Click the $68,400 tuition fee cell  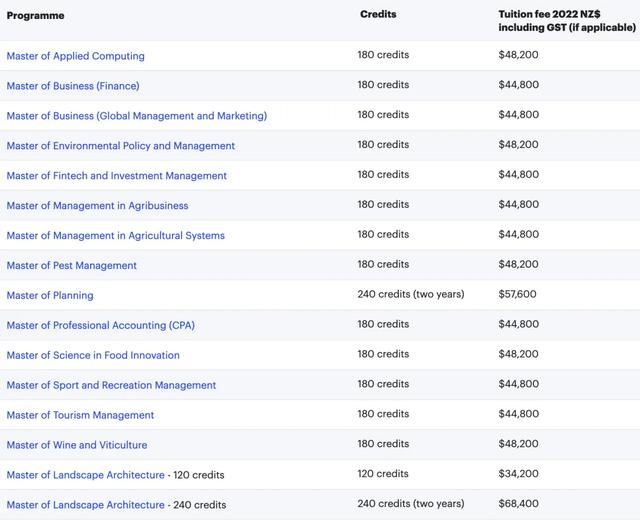pyautogui.click(x=518, y=504)
